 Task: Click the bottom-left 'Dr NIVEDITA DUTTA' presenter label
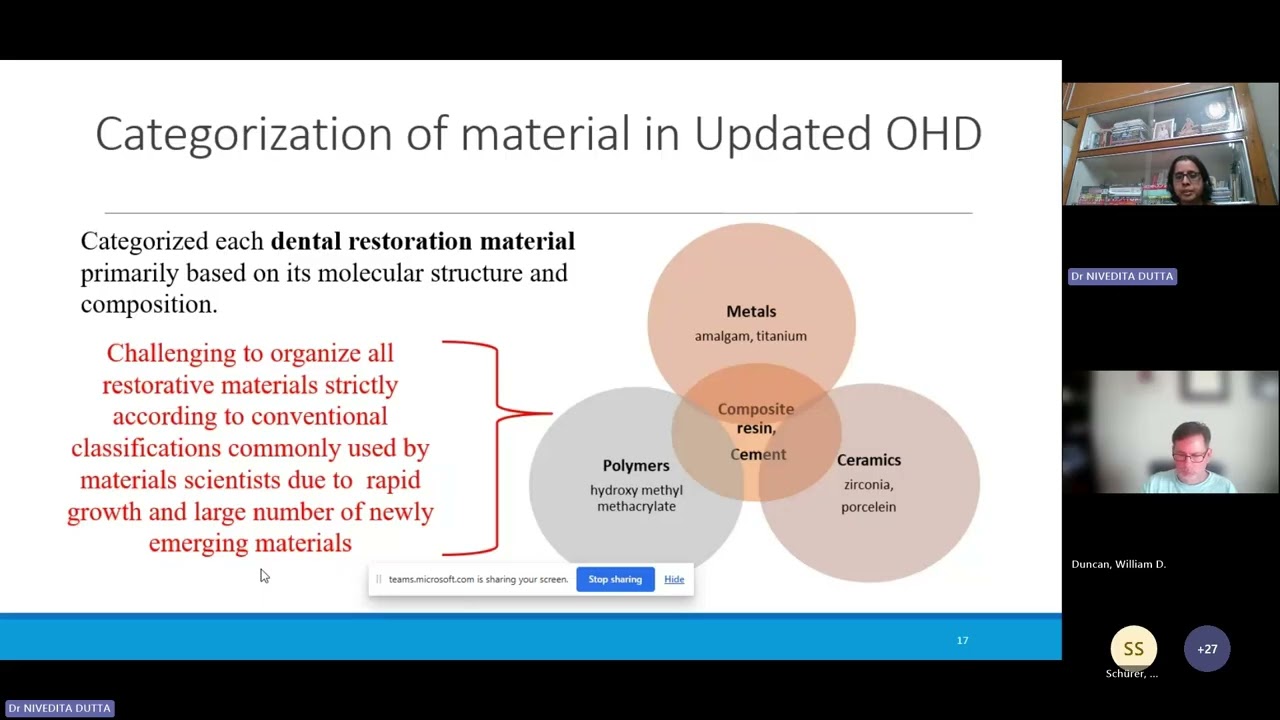pos(59,708)
